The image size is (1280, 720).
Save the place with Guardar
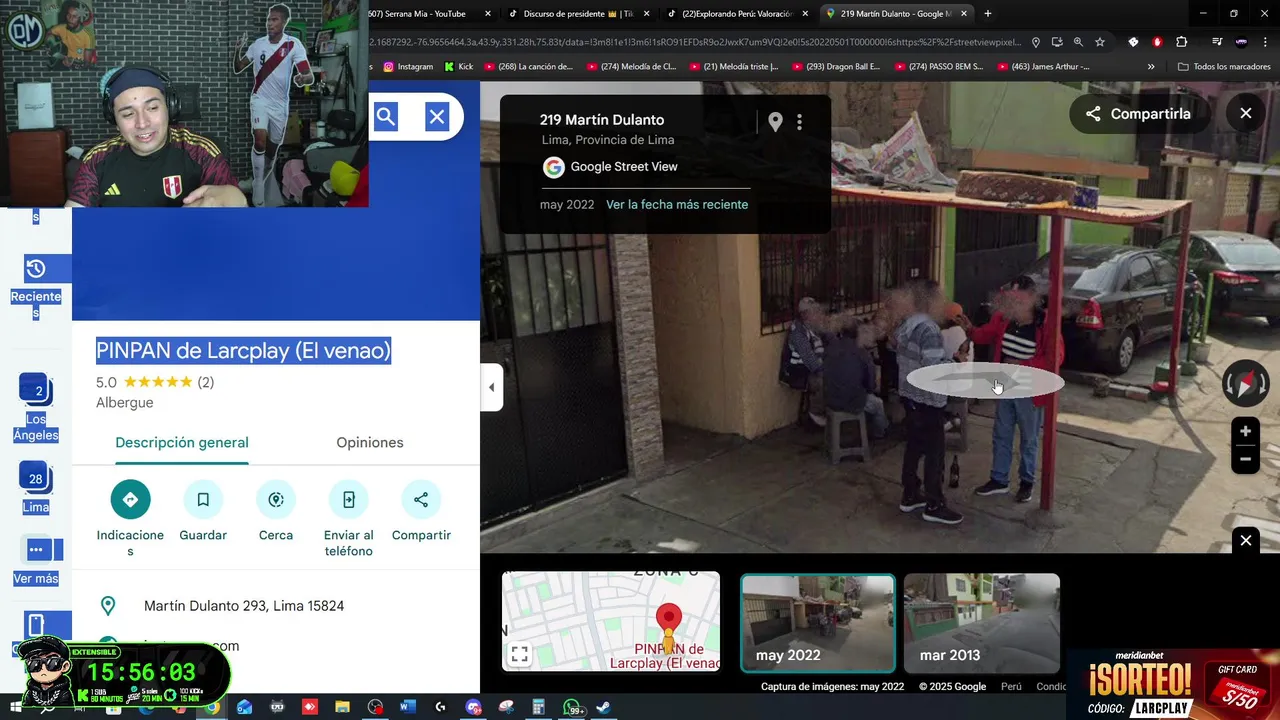point(203,512)
